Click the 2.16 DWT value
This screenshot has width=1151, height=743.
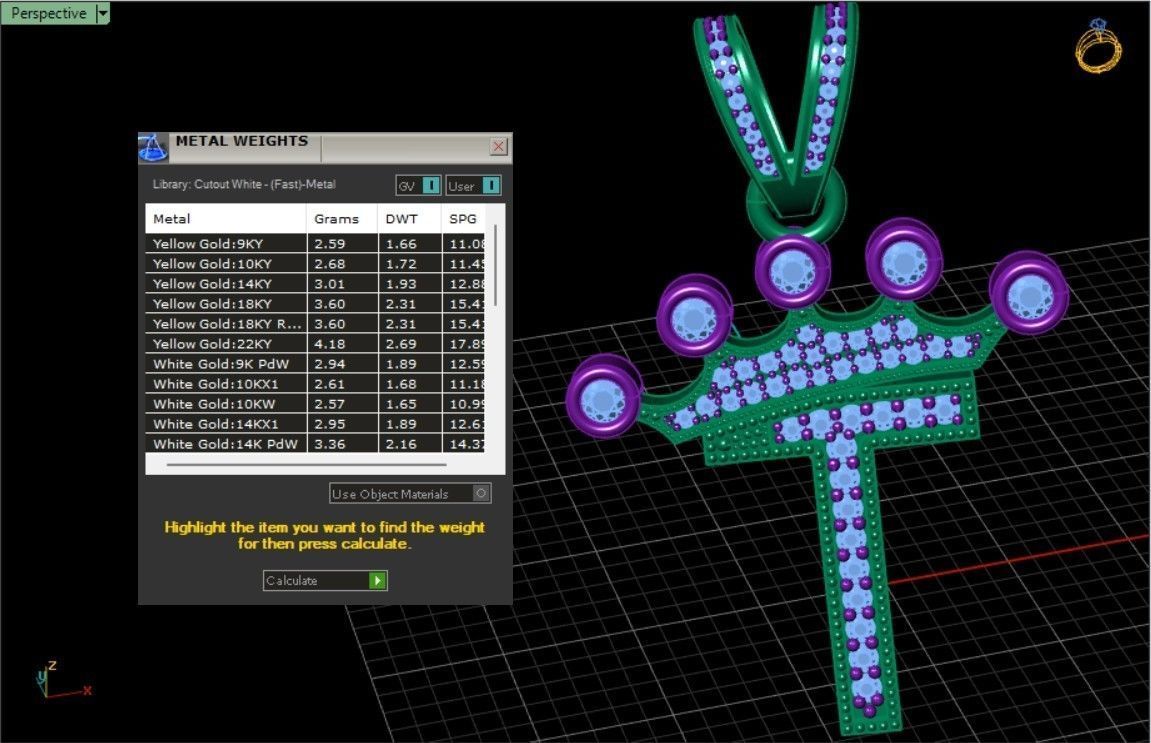click(x=401, y=443)
